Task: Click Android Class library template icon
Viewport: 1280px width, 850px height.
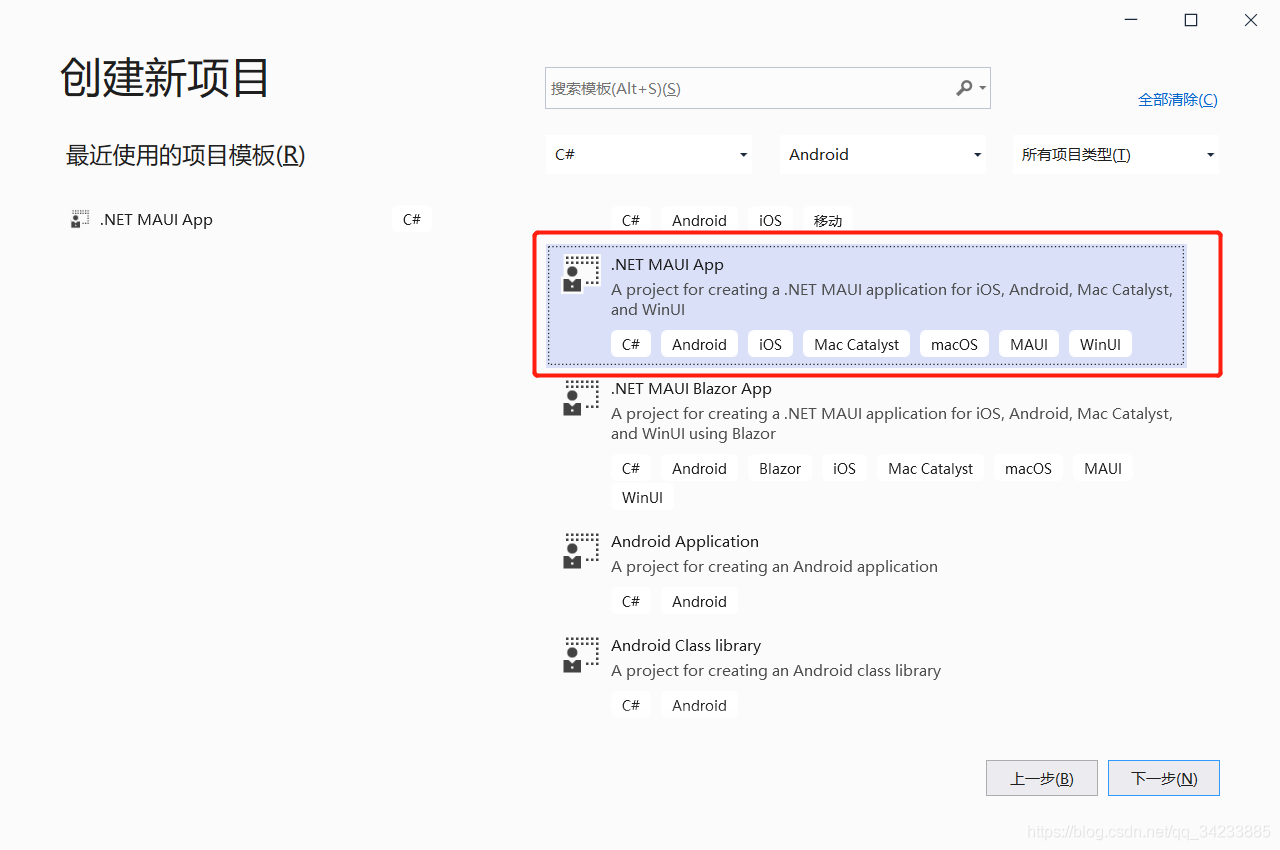Action: pos(581,655)
